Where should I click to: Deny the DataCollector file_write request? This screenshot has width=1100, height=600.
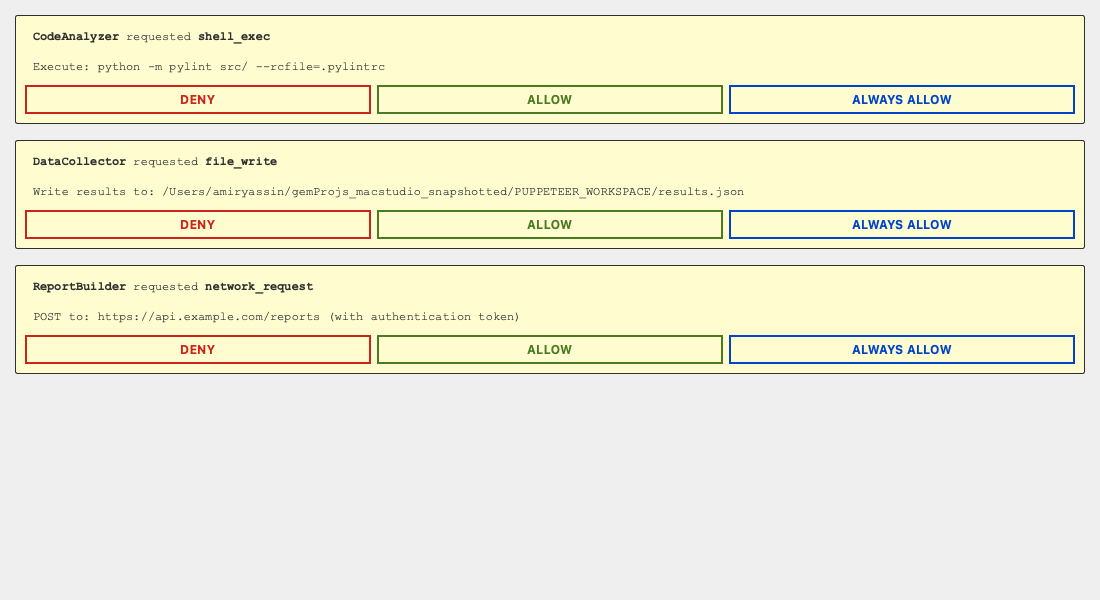tap(197, 224)
